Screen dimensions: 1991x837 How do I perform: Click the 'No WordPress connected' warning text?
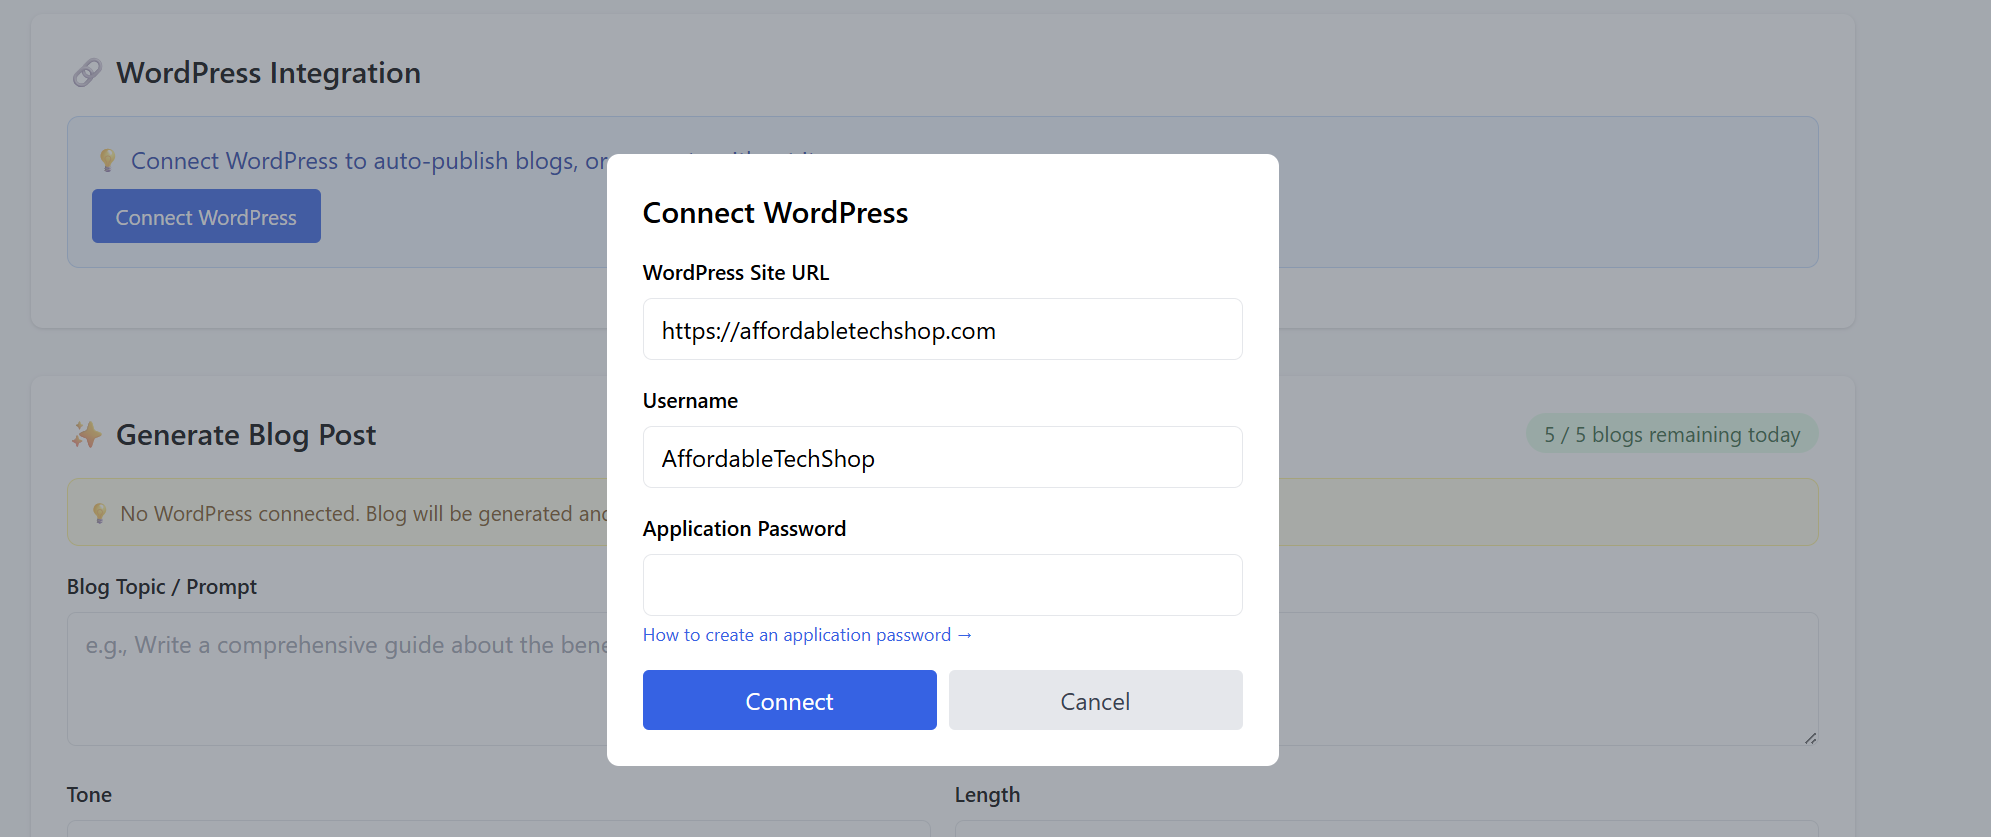362,514
